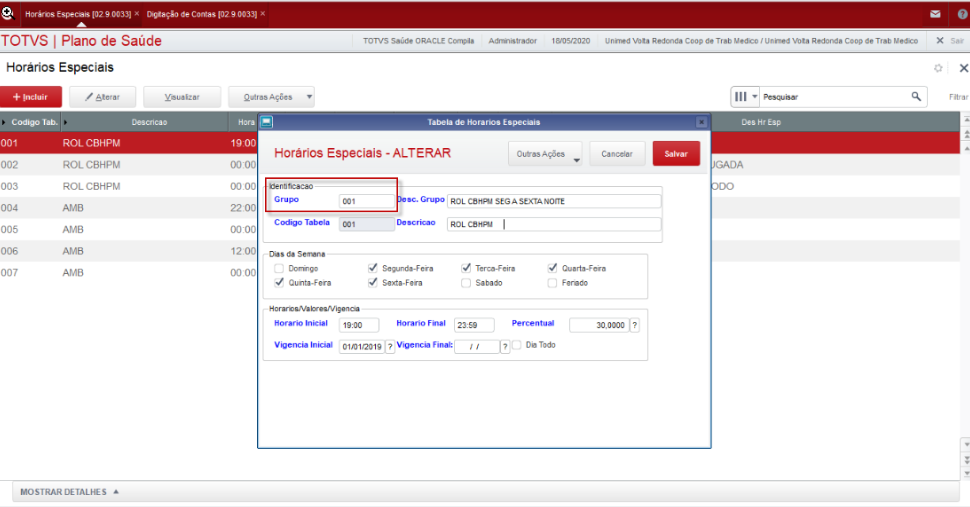Click the Vigencia Inicial date field
This screenshot has height=507, width=970.
point(361,347)
